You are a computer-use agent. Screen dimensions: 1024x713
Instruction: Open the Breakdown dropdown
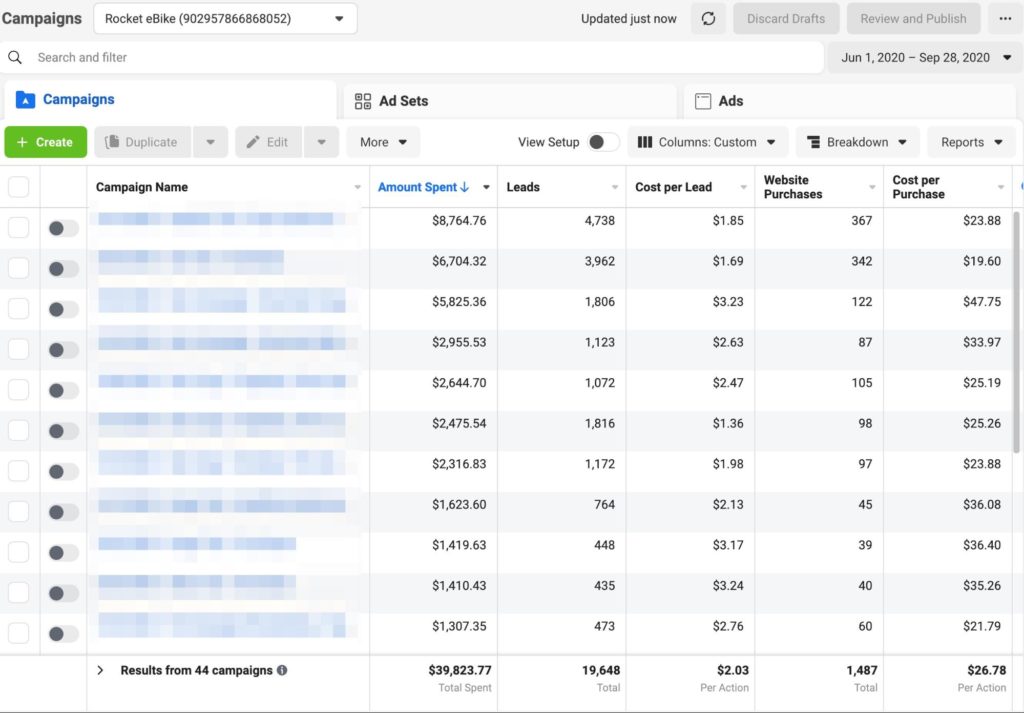pyautogui.click(x=857, y=142)
